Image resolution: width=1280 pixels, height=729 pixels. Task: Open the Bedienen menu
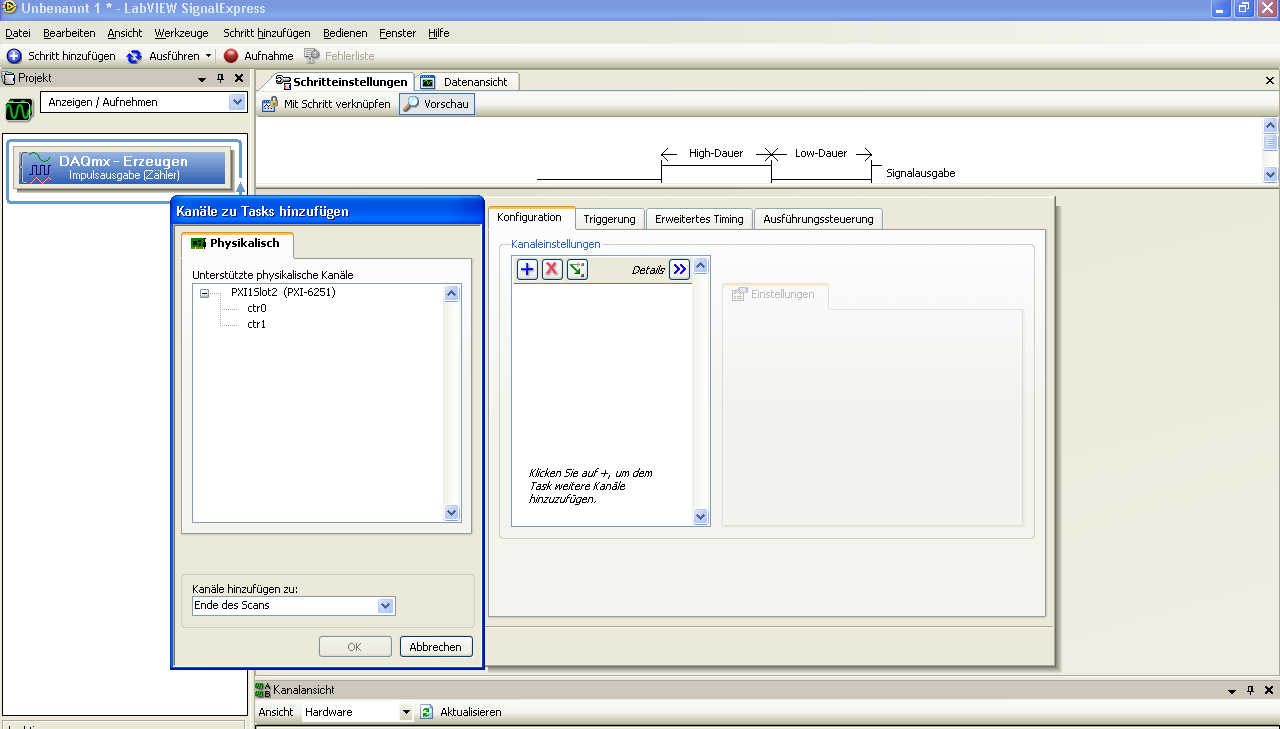click(345, 33)
